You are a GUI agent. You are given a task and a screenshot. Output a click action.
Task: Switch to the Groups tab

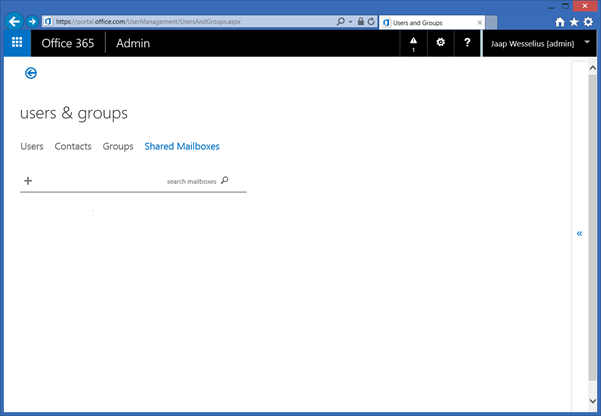pyautogui.click(x=118, y=146)
